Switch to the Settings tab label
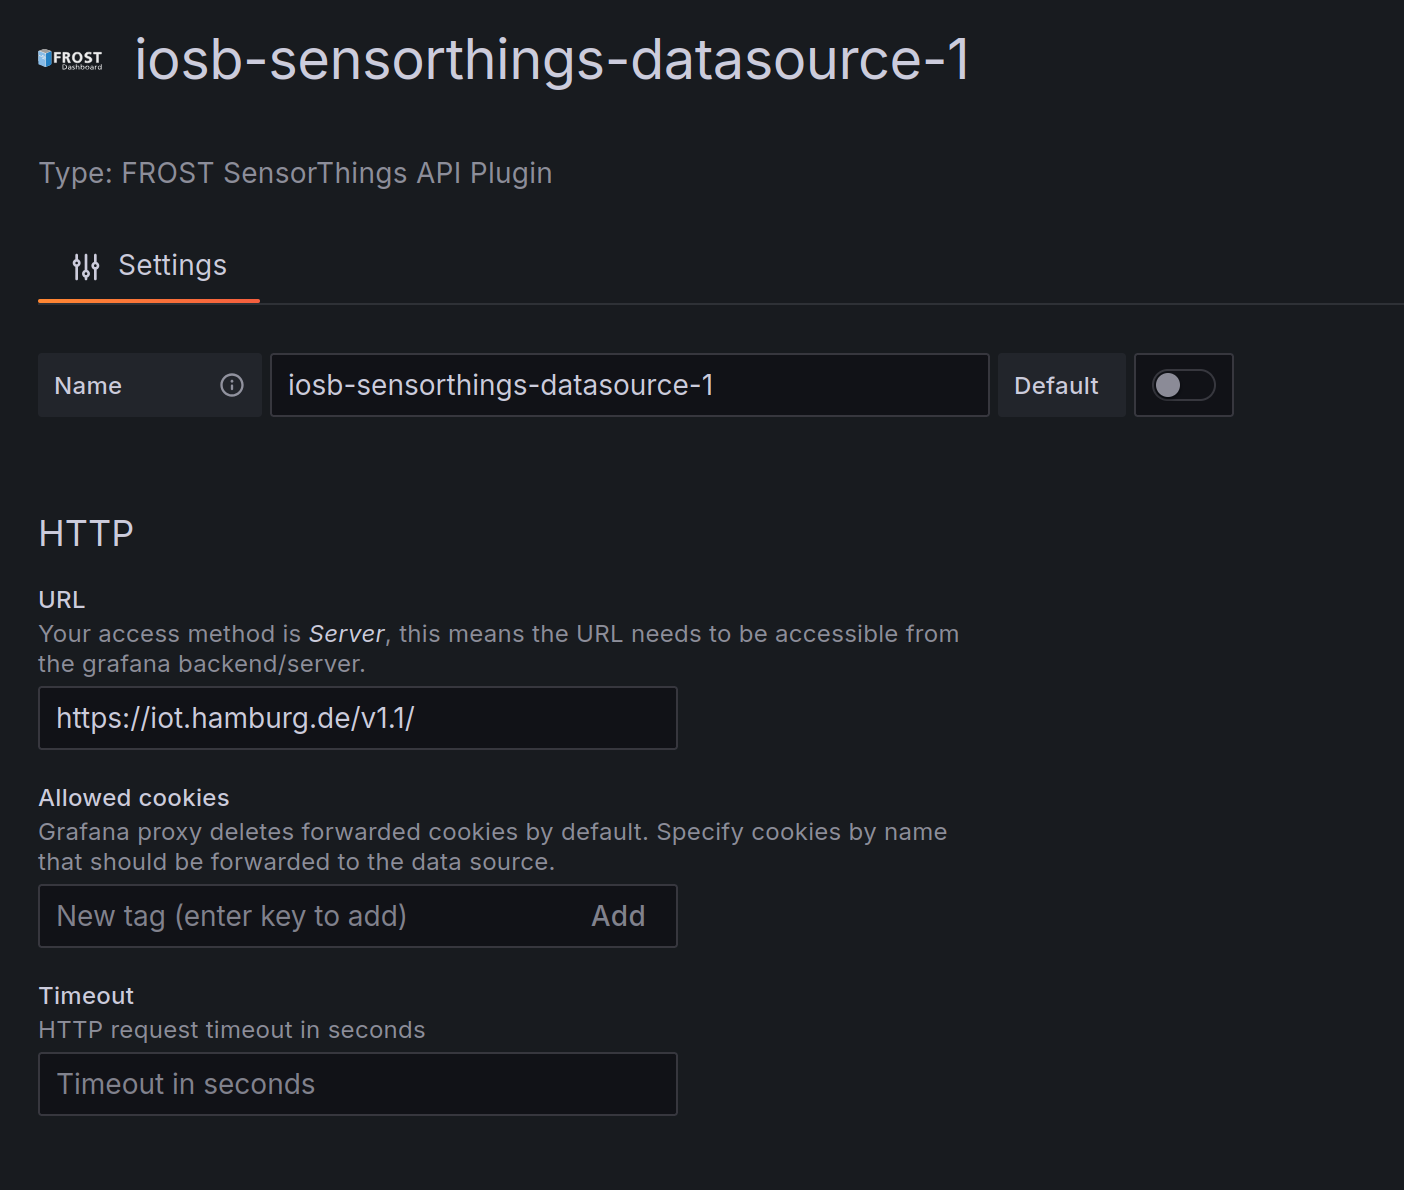The height and width of the screenshot is (1190, 1404). pyautogui.click(x=172, y=266)
